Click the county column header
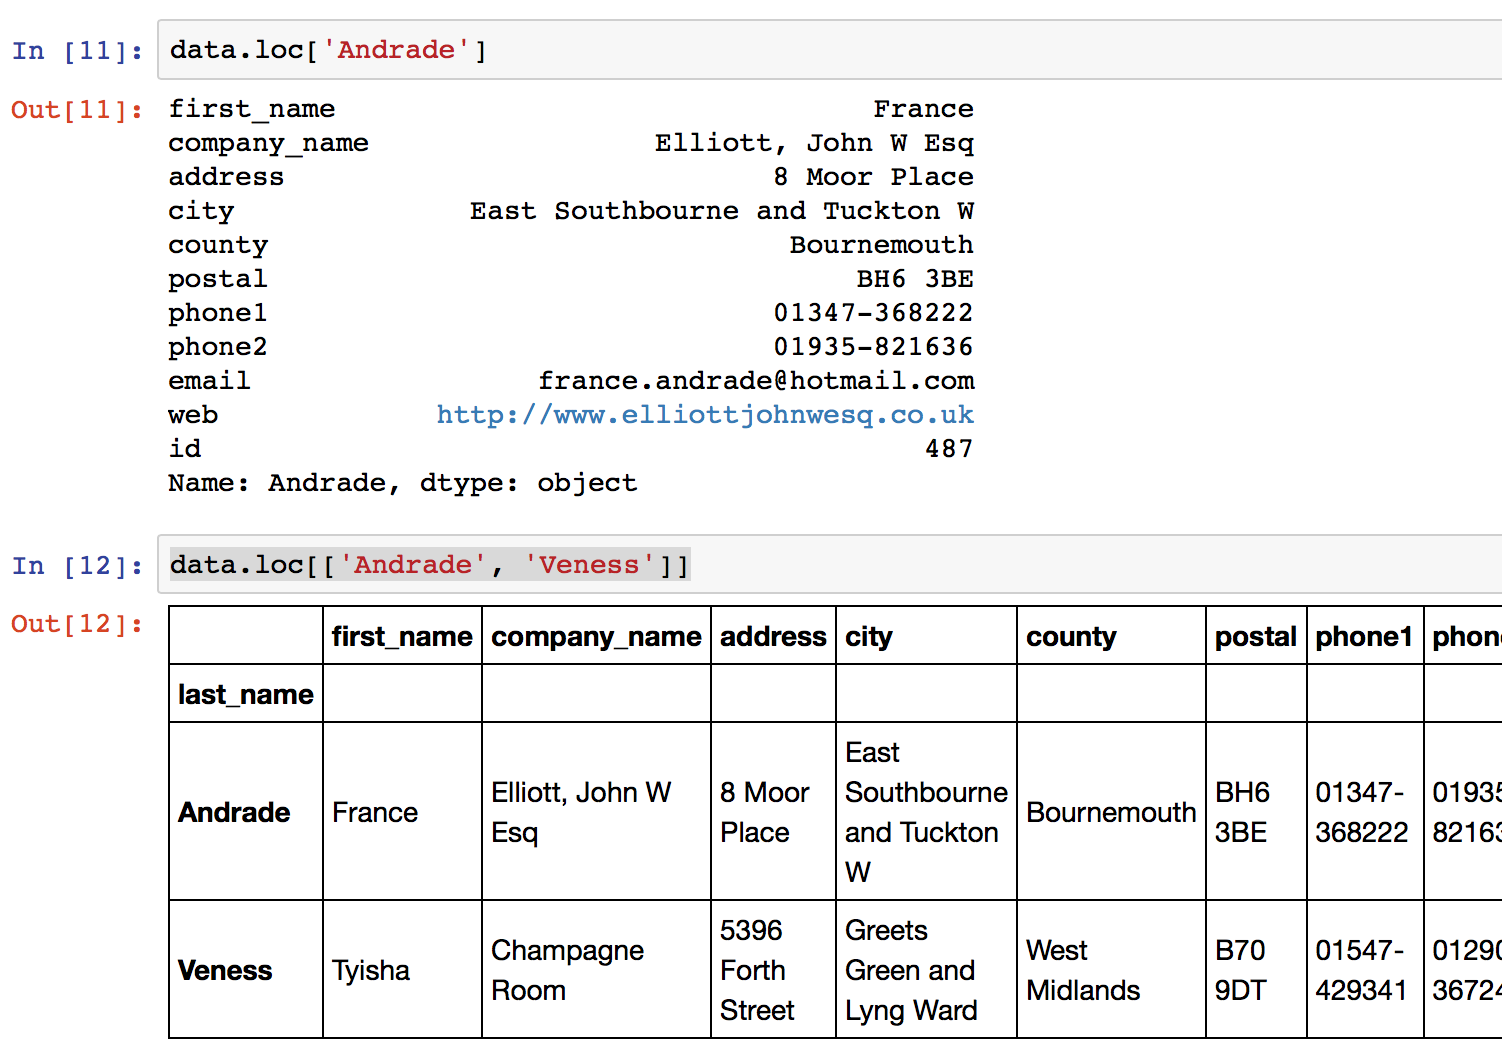The image size is (1502, 1058). tap(1070, 636)
